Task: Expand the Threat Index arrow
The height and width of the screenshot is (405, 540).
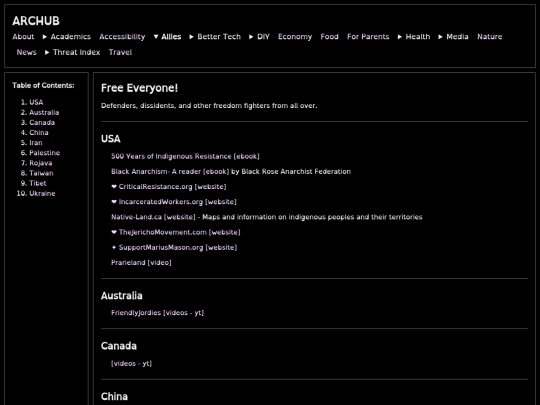Action: tap(47, 52)
